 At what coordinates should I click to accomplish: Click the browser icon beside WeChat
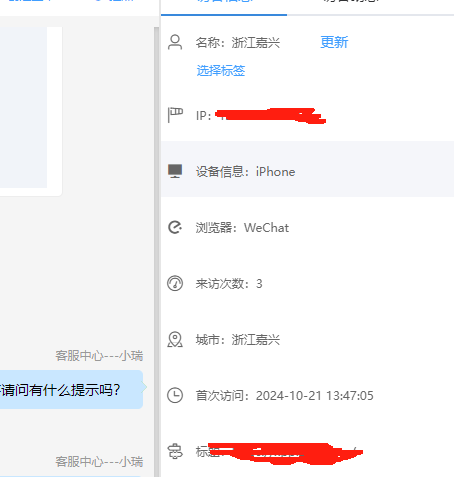click(175, 227)
